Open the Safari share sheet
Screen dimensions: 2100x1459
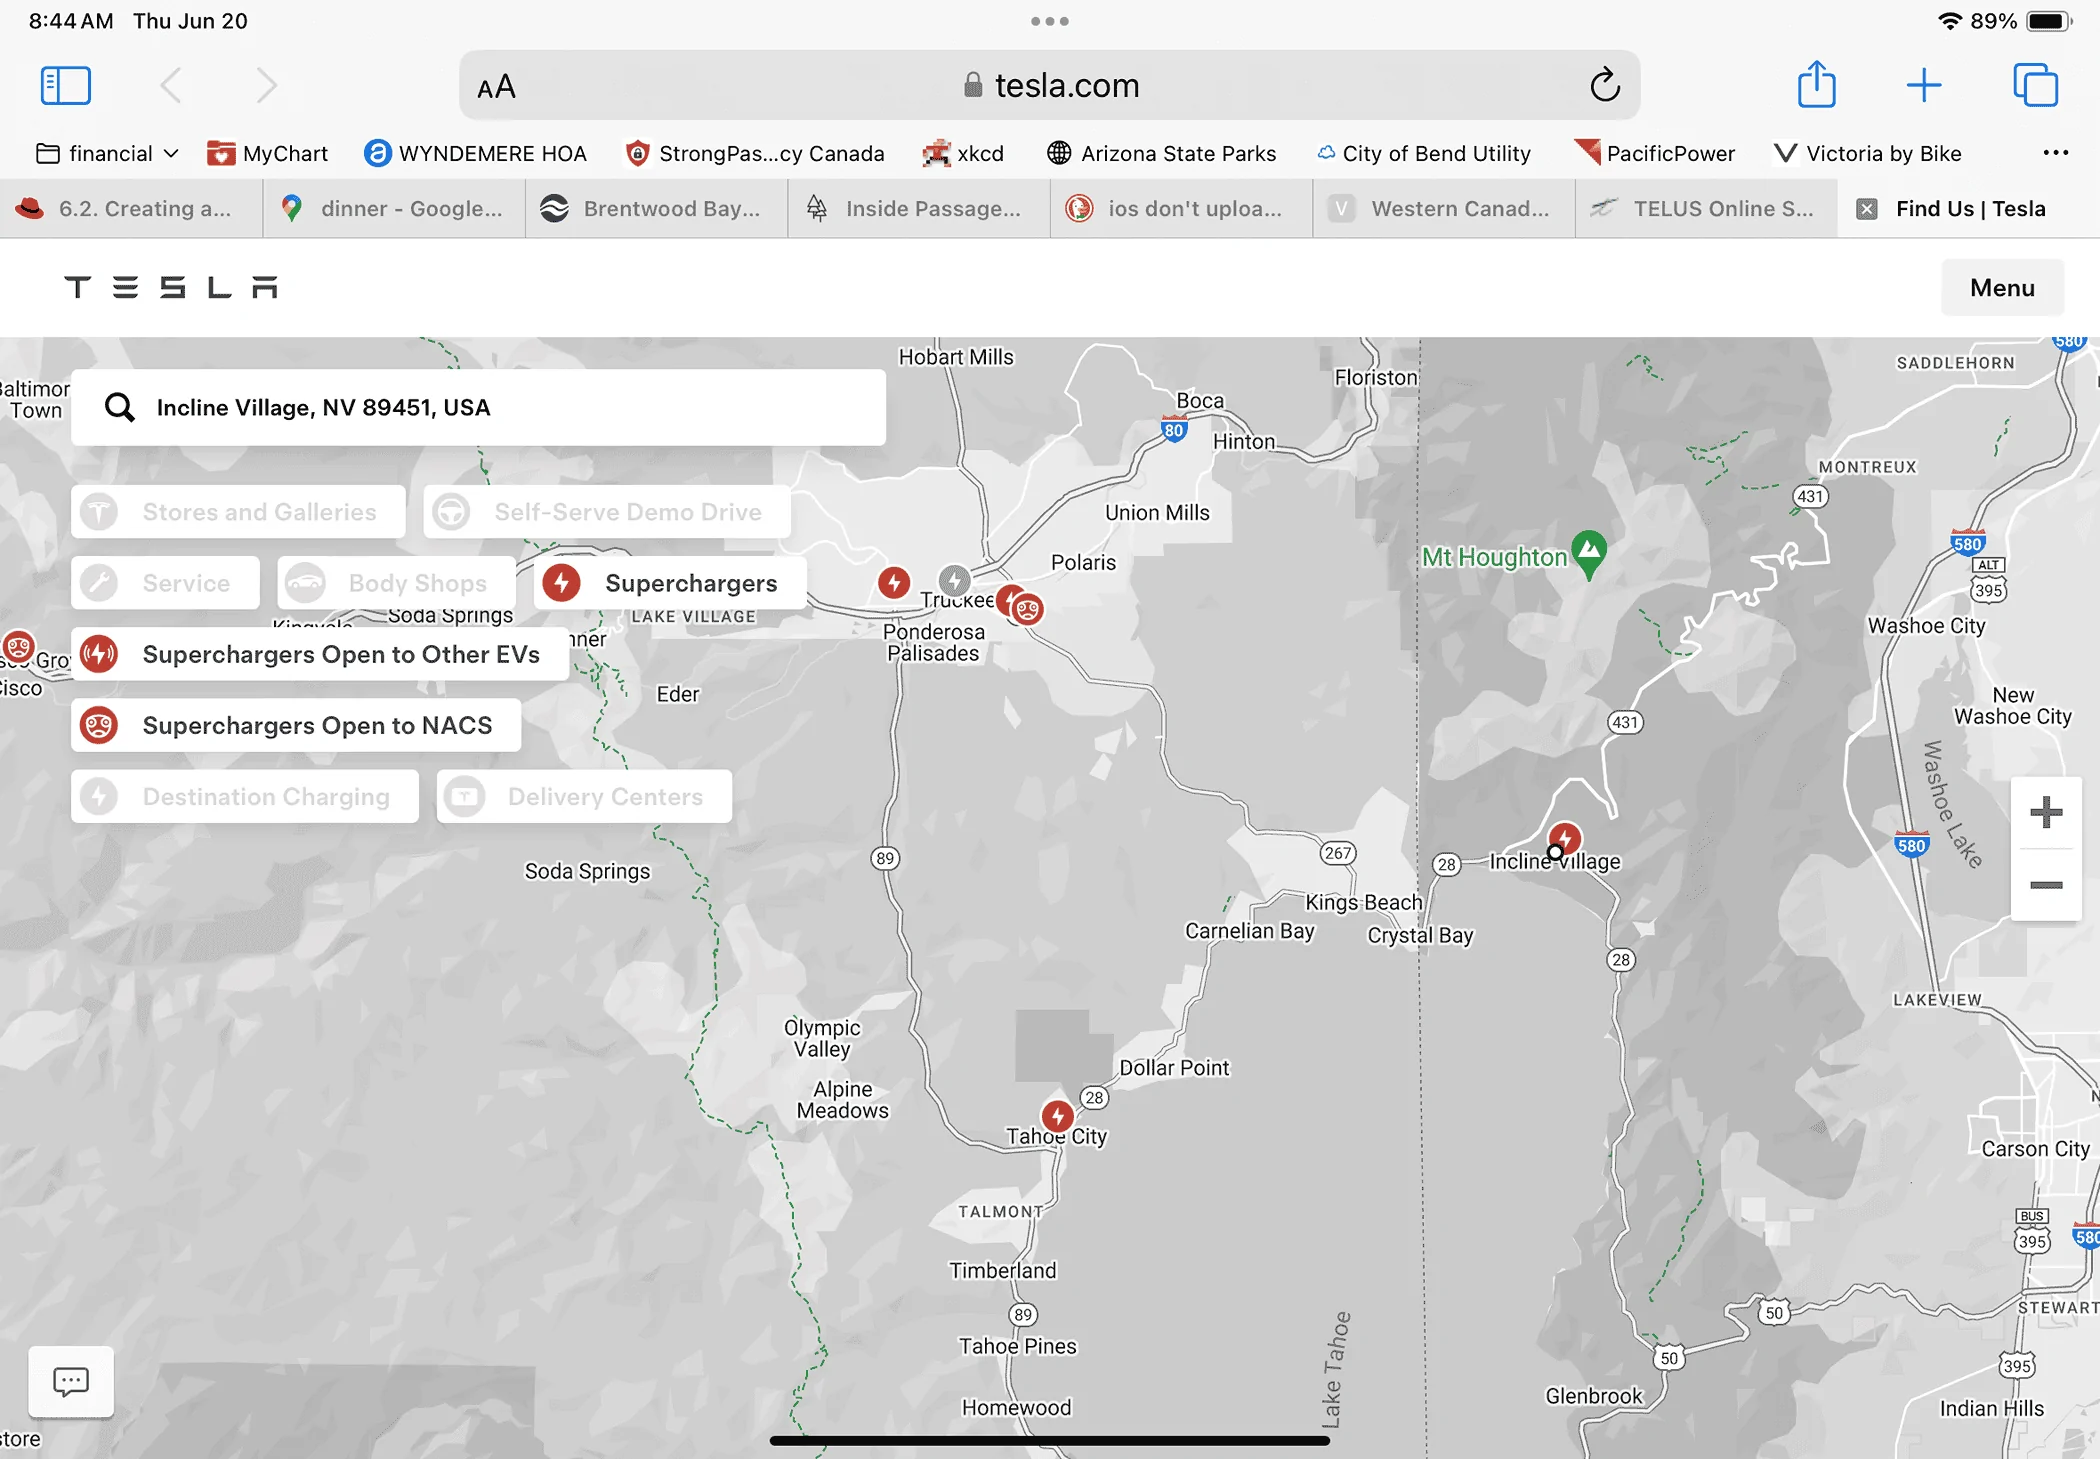click(1817, 84)
